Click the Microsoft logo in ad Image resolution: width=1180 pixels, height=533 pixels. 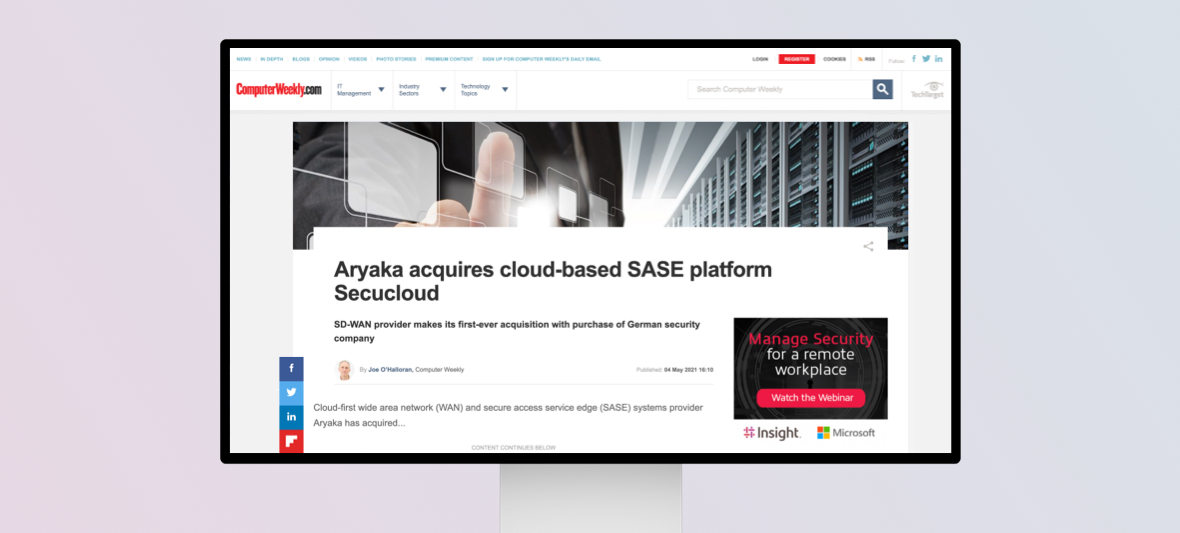(846, 433)
